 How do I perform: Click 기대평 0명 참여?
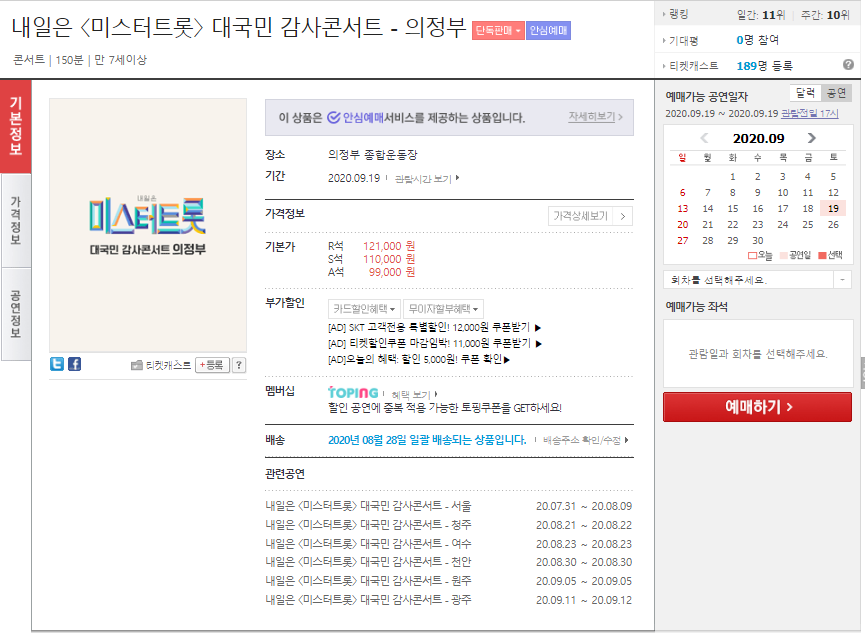(757, 40)
